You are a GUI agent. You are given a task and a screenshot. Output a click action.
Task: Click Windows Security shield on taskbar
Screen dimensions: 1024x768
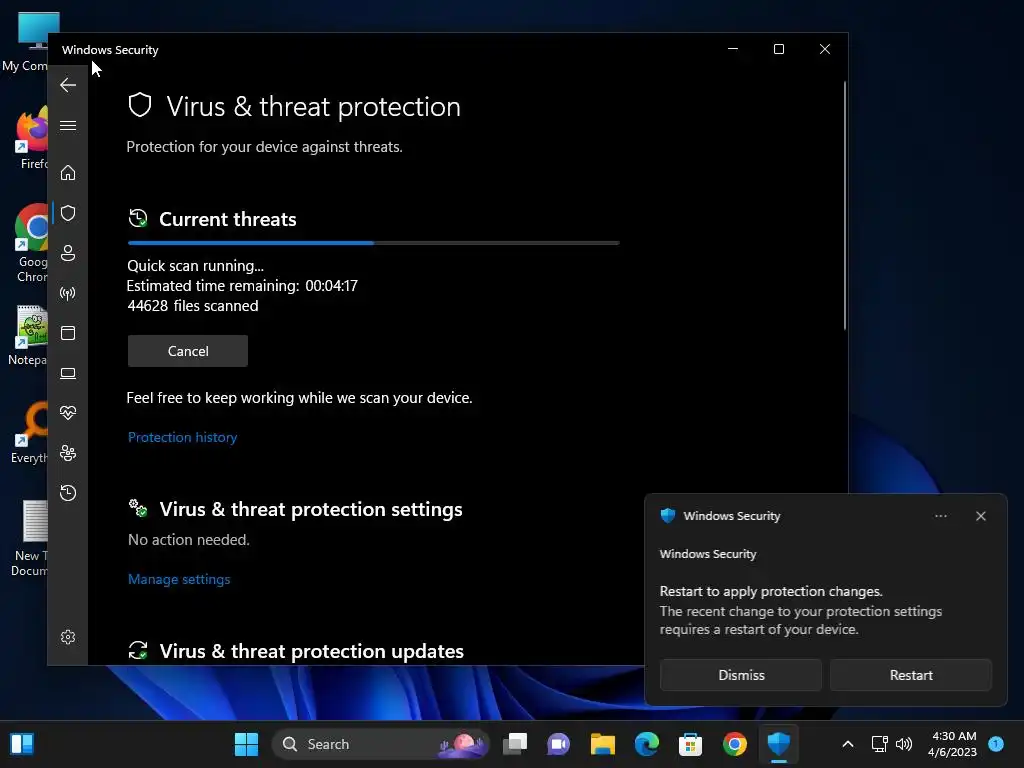coord(778,744)
